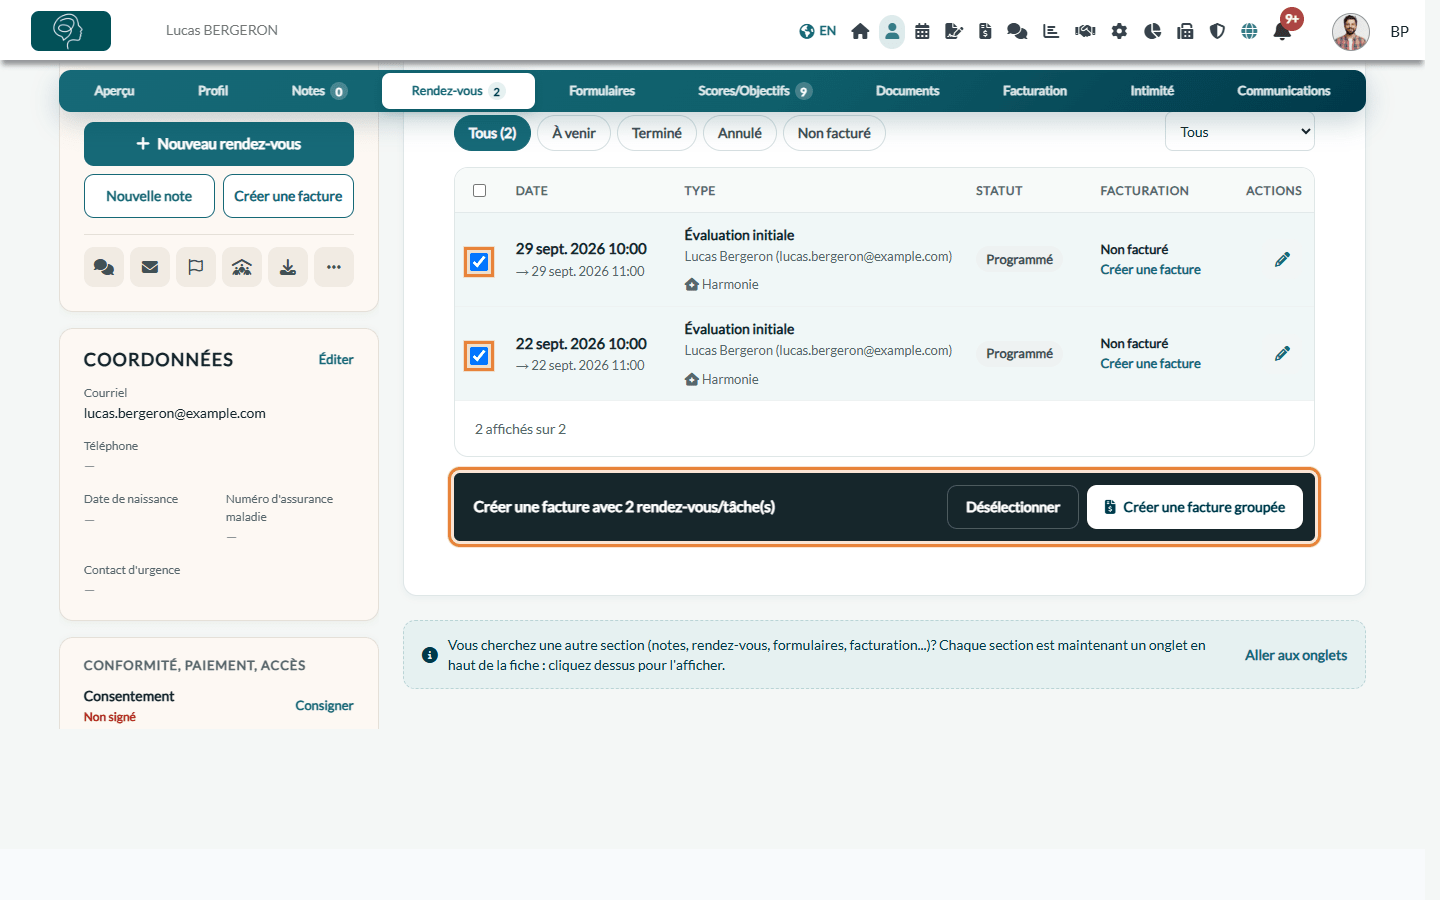Edit the 29 sept. 2026 appointment pencil
Screen dimensions: 1440x900
pyautogui.click(x=1282, y=260)
